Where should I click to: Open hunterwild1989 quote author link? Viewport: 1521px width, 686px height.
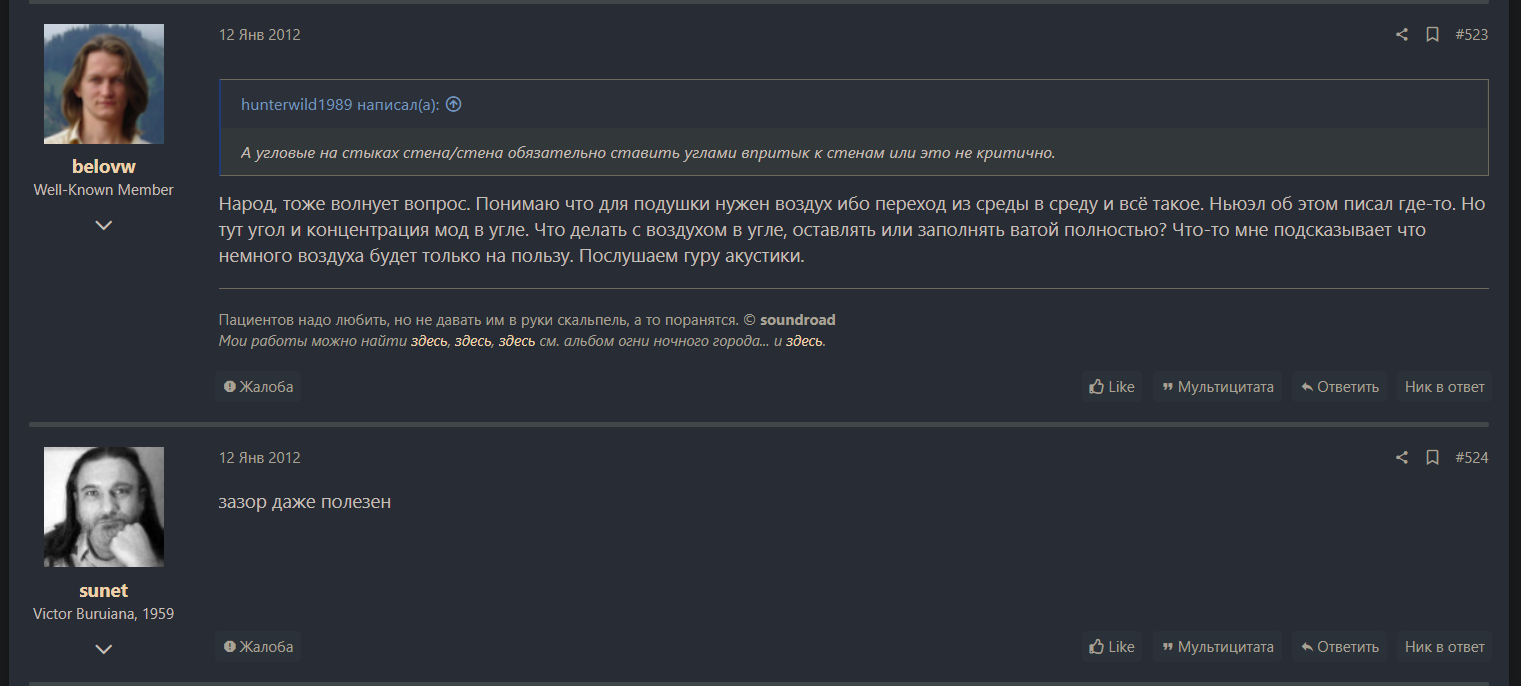(x=296, y=104)
